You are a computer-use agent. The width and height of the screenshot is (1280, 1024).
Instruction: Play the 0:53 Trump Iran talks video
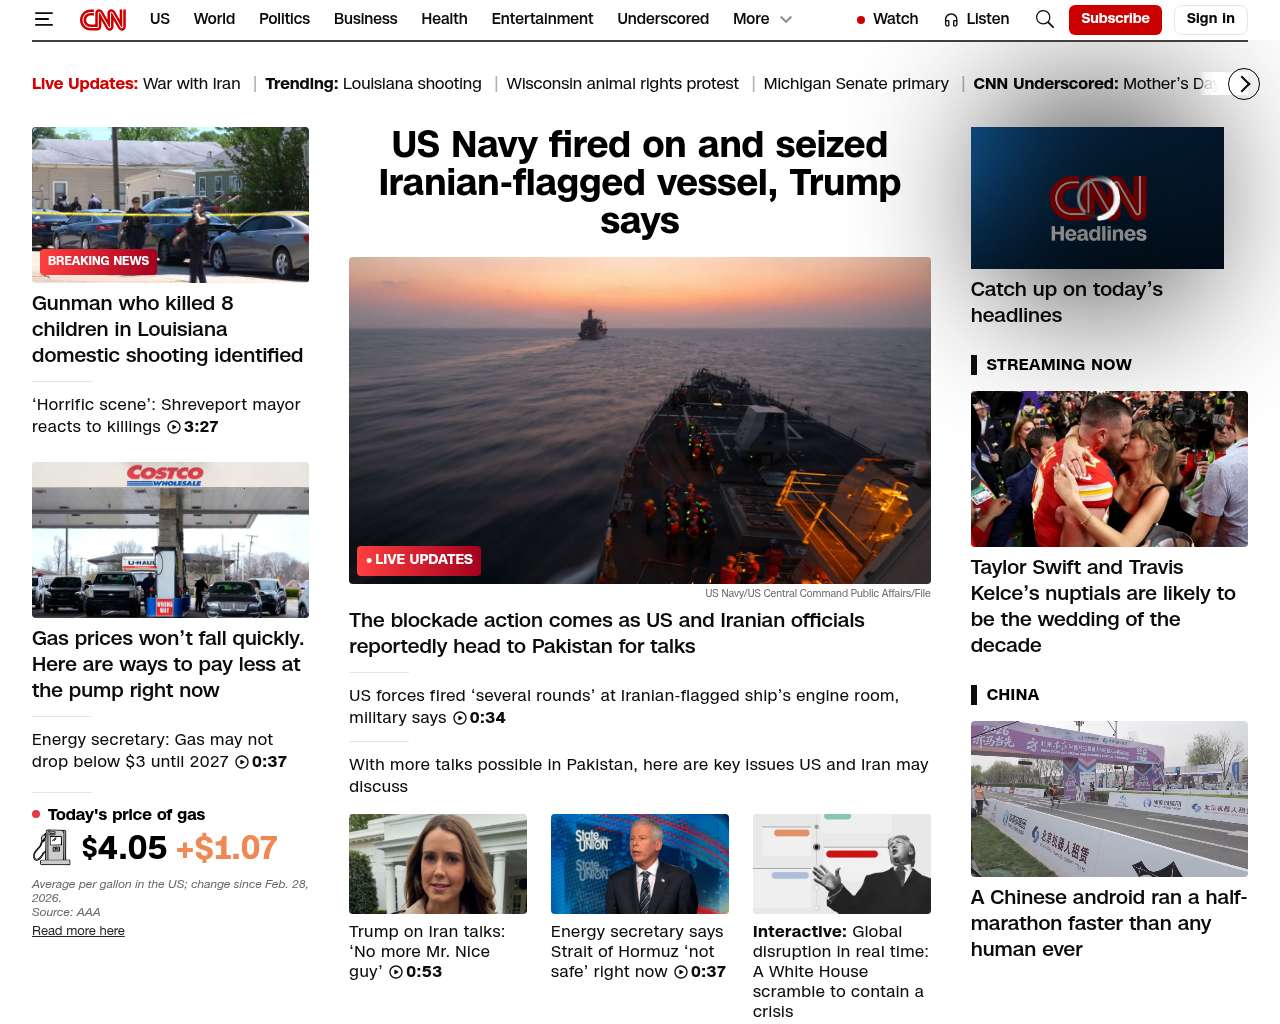[x=397, y=972]
